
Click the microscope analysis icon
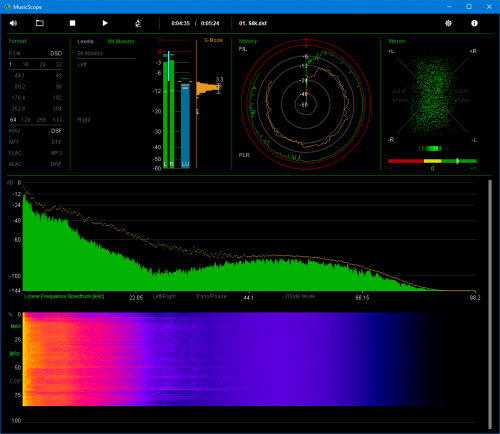pos(138,23)
